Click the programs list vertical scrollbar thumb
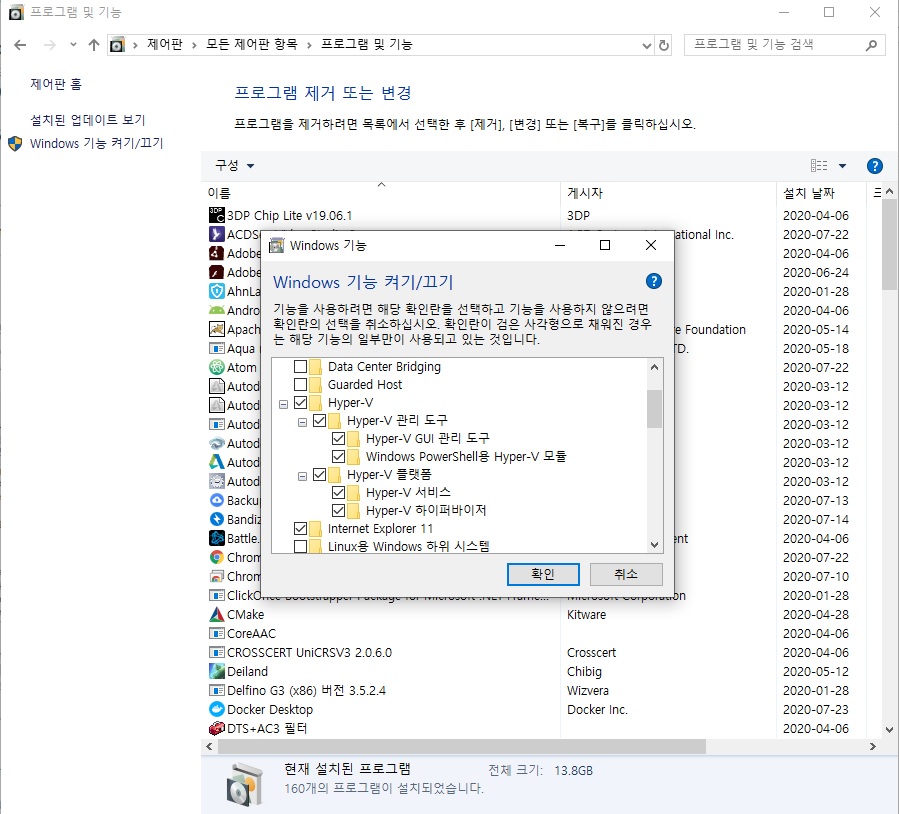 [889, 245]
